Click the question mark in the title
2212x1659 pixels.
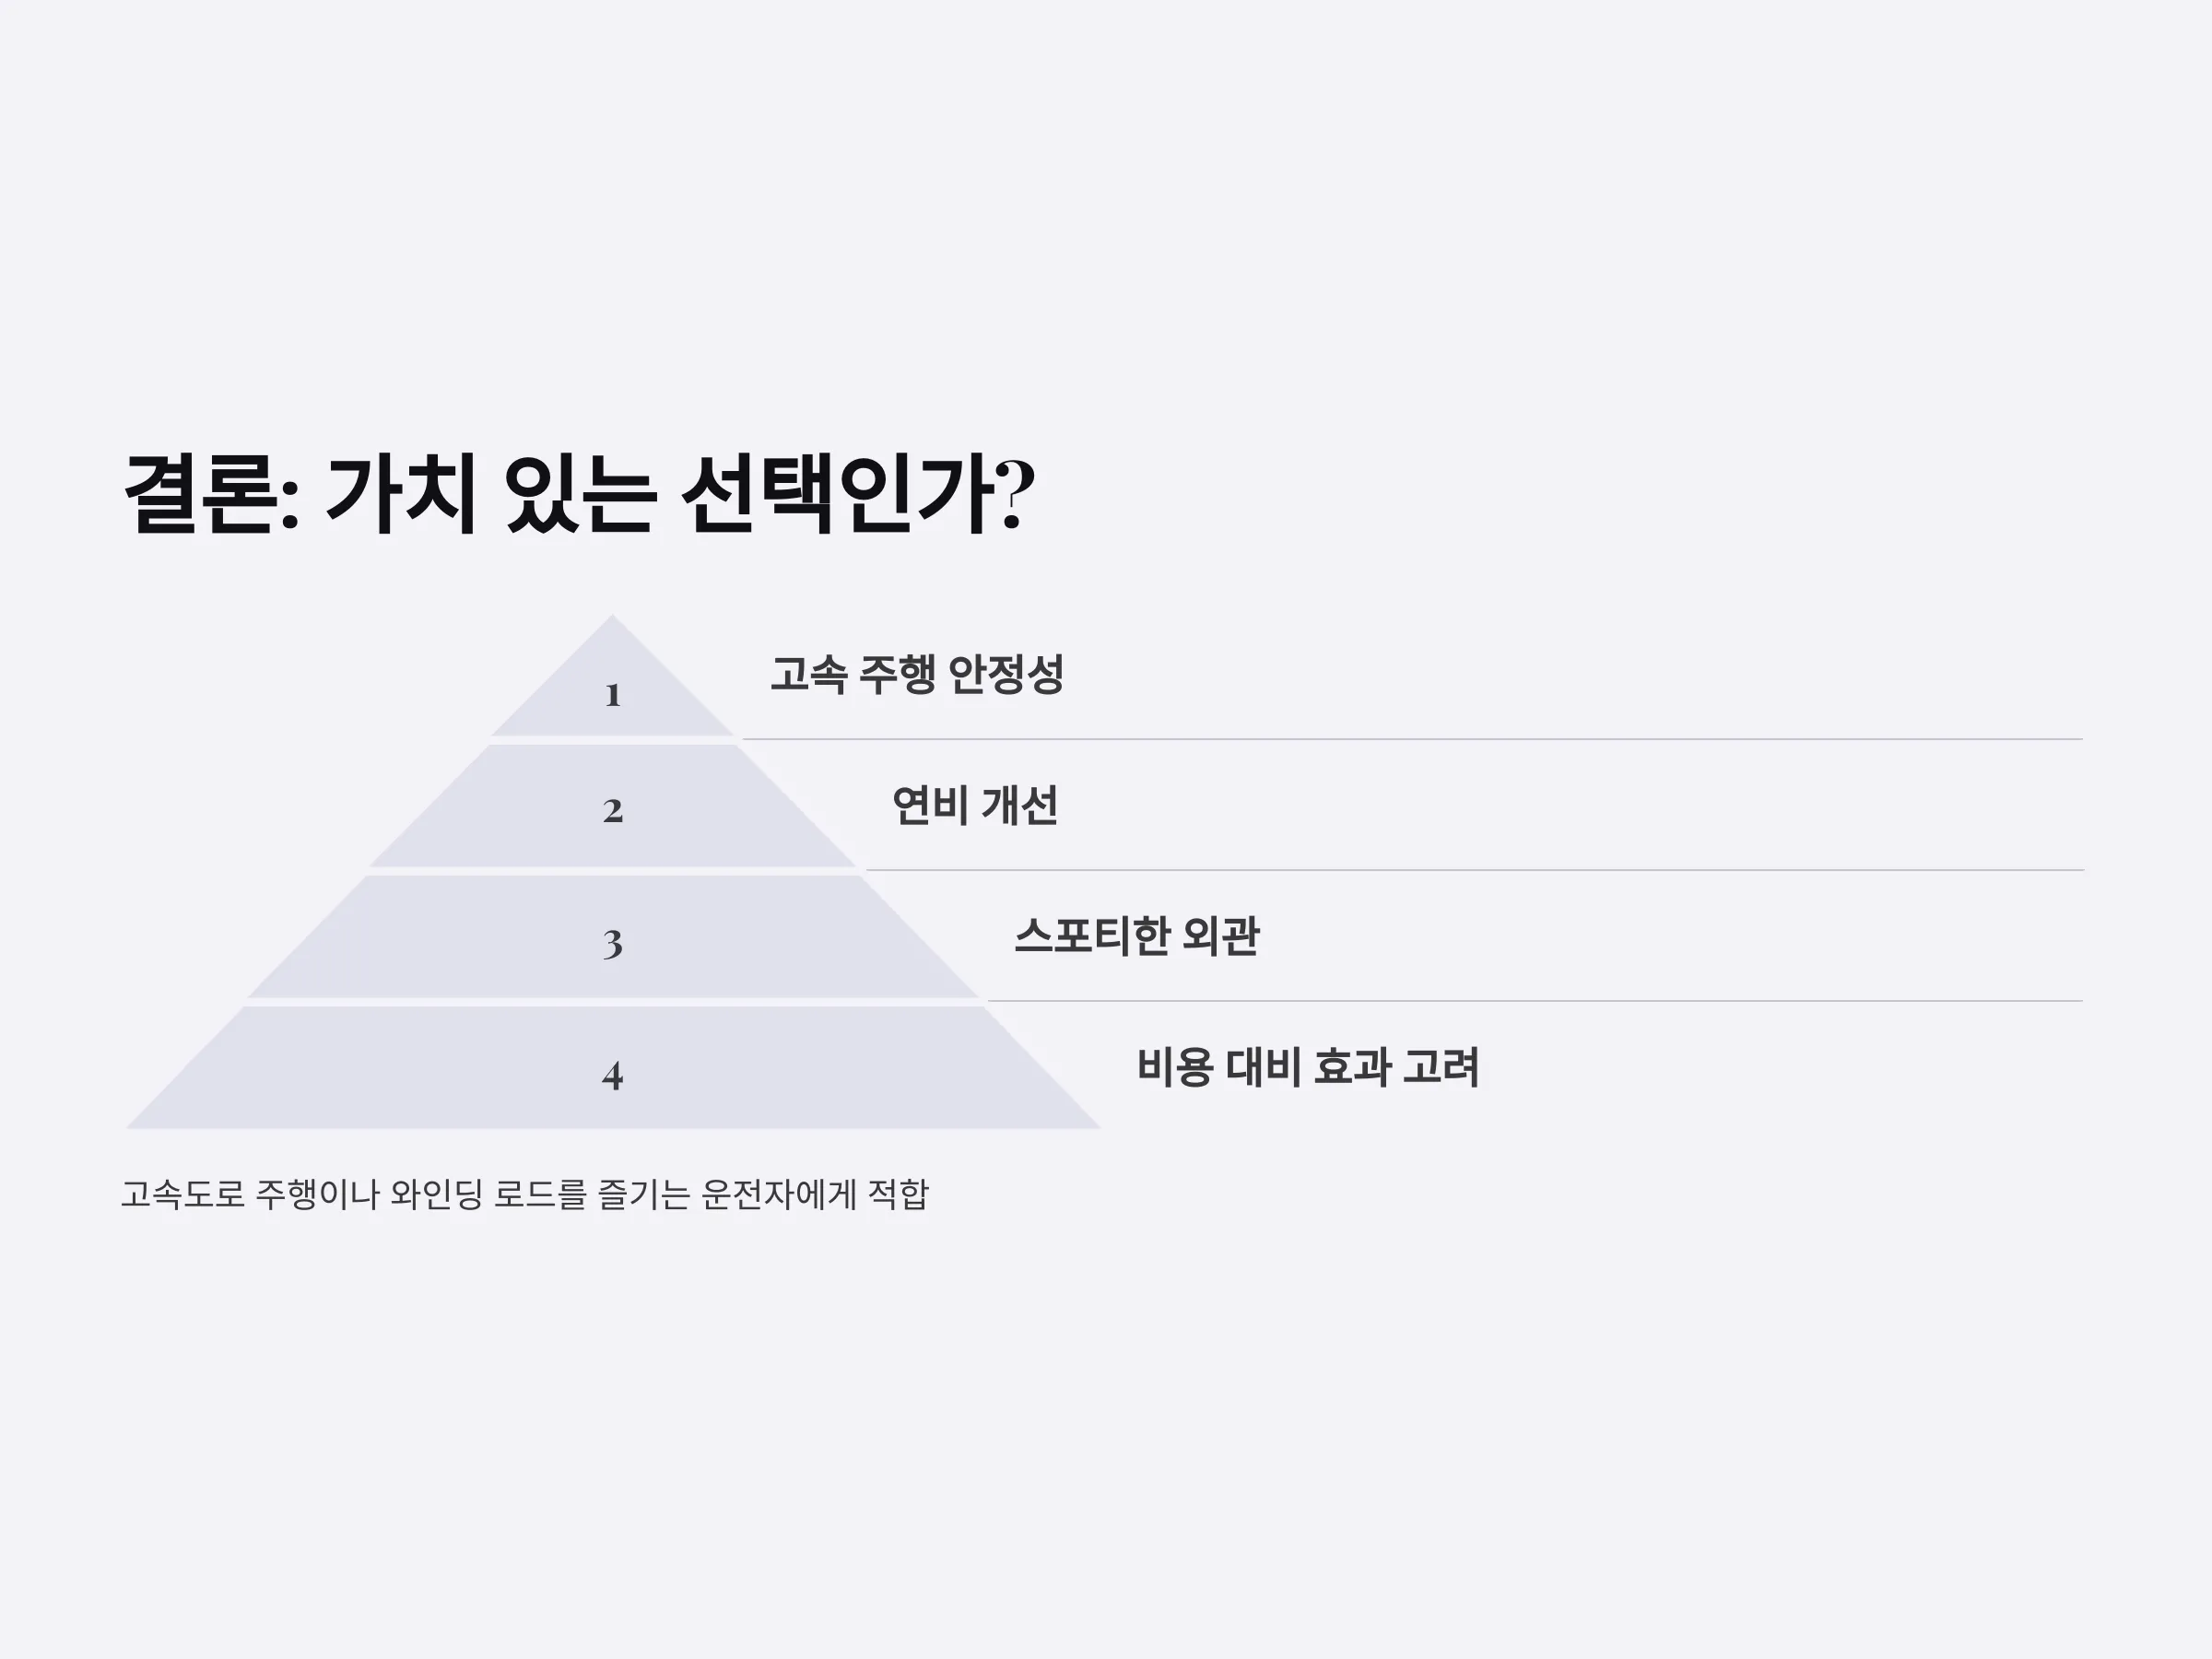[x=1016, y=495]
